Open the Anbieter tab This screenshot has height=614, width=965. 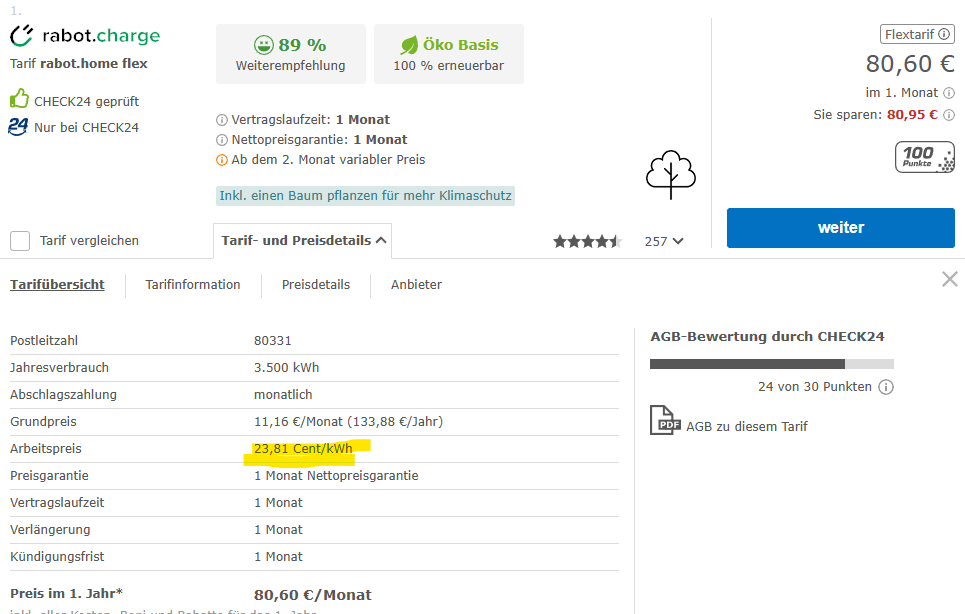click(x=416, y=285)
